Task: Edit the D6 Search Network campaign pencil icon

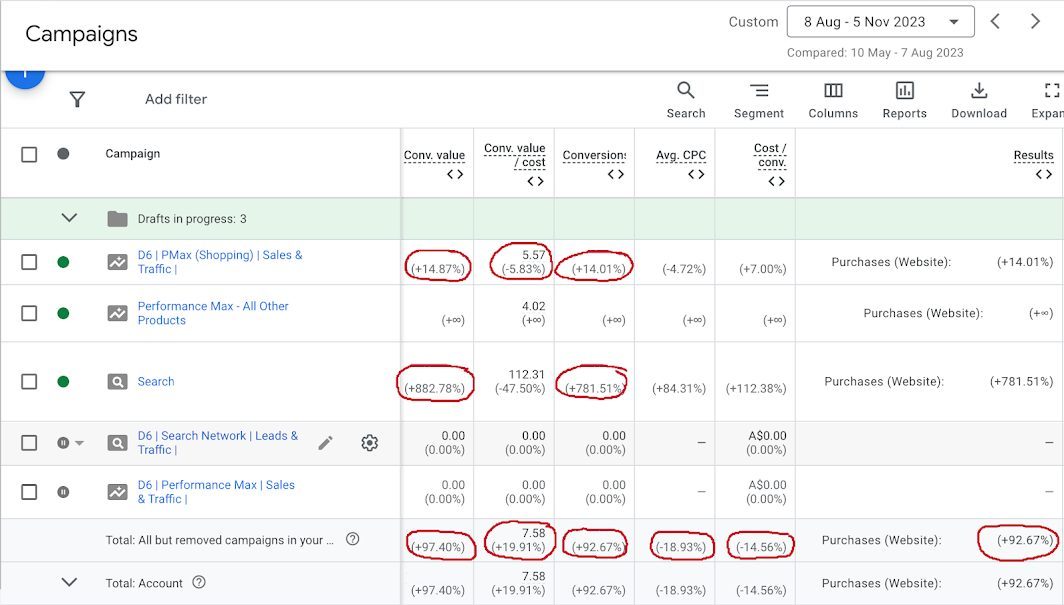Action: [x=325, y=443]
